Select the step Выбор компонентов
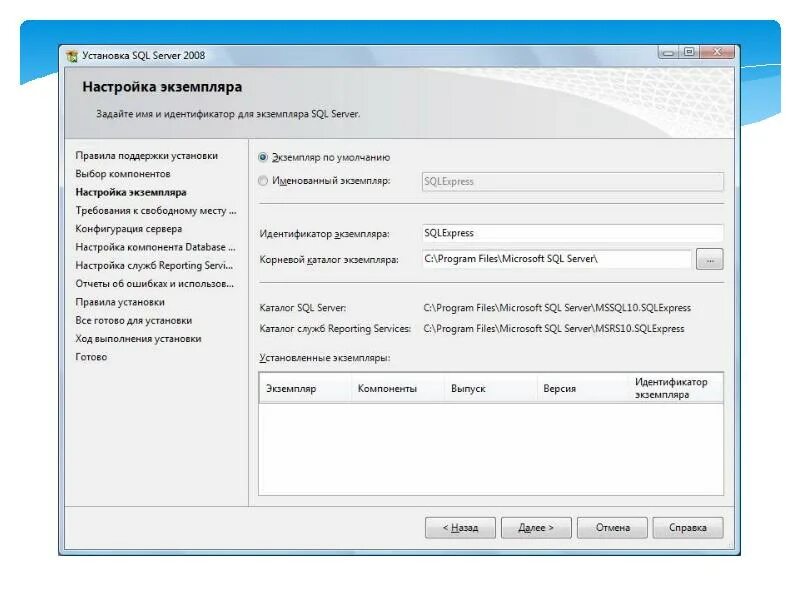 [123, 174]
